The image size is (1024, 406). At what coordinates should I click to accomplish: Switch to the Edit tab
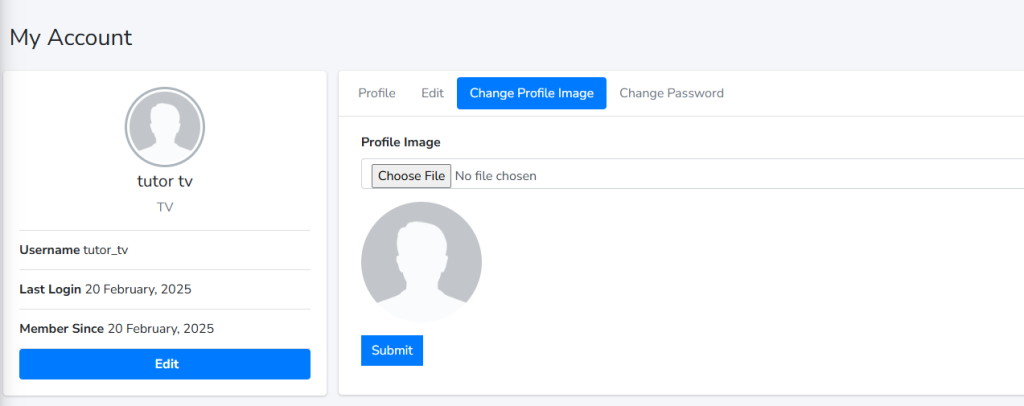coord(432,93)
